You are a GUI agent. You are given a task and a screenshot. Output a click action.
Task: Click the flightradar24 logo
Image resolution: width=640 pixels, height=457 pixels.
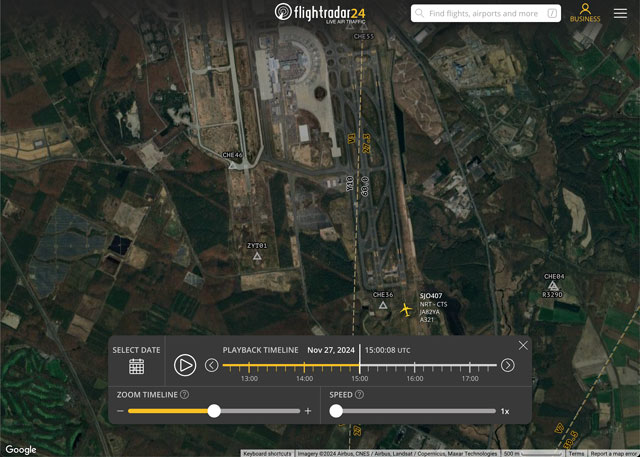(x=320, y=13)
